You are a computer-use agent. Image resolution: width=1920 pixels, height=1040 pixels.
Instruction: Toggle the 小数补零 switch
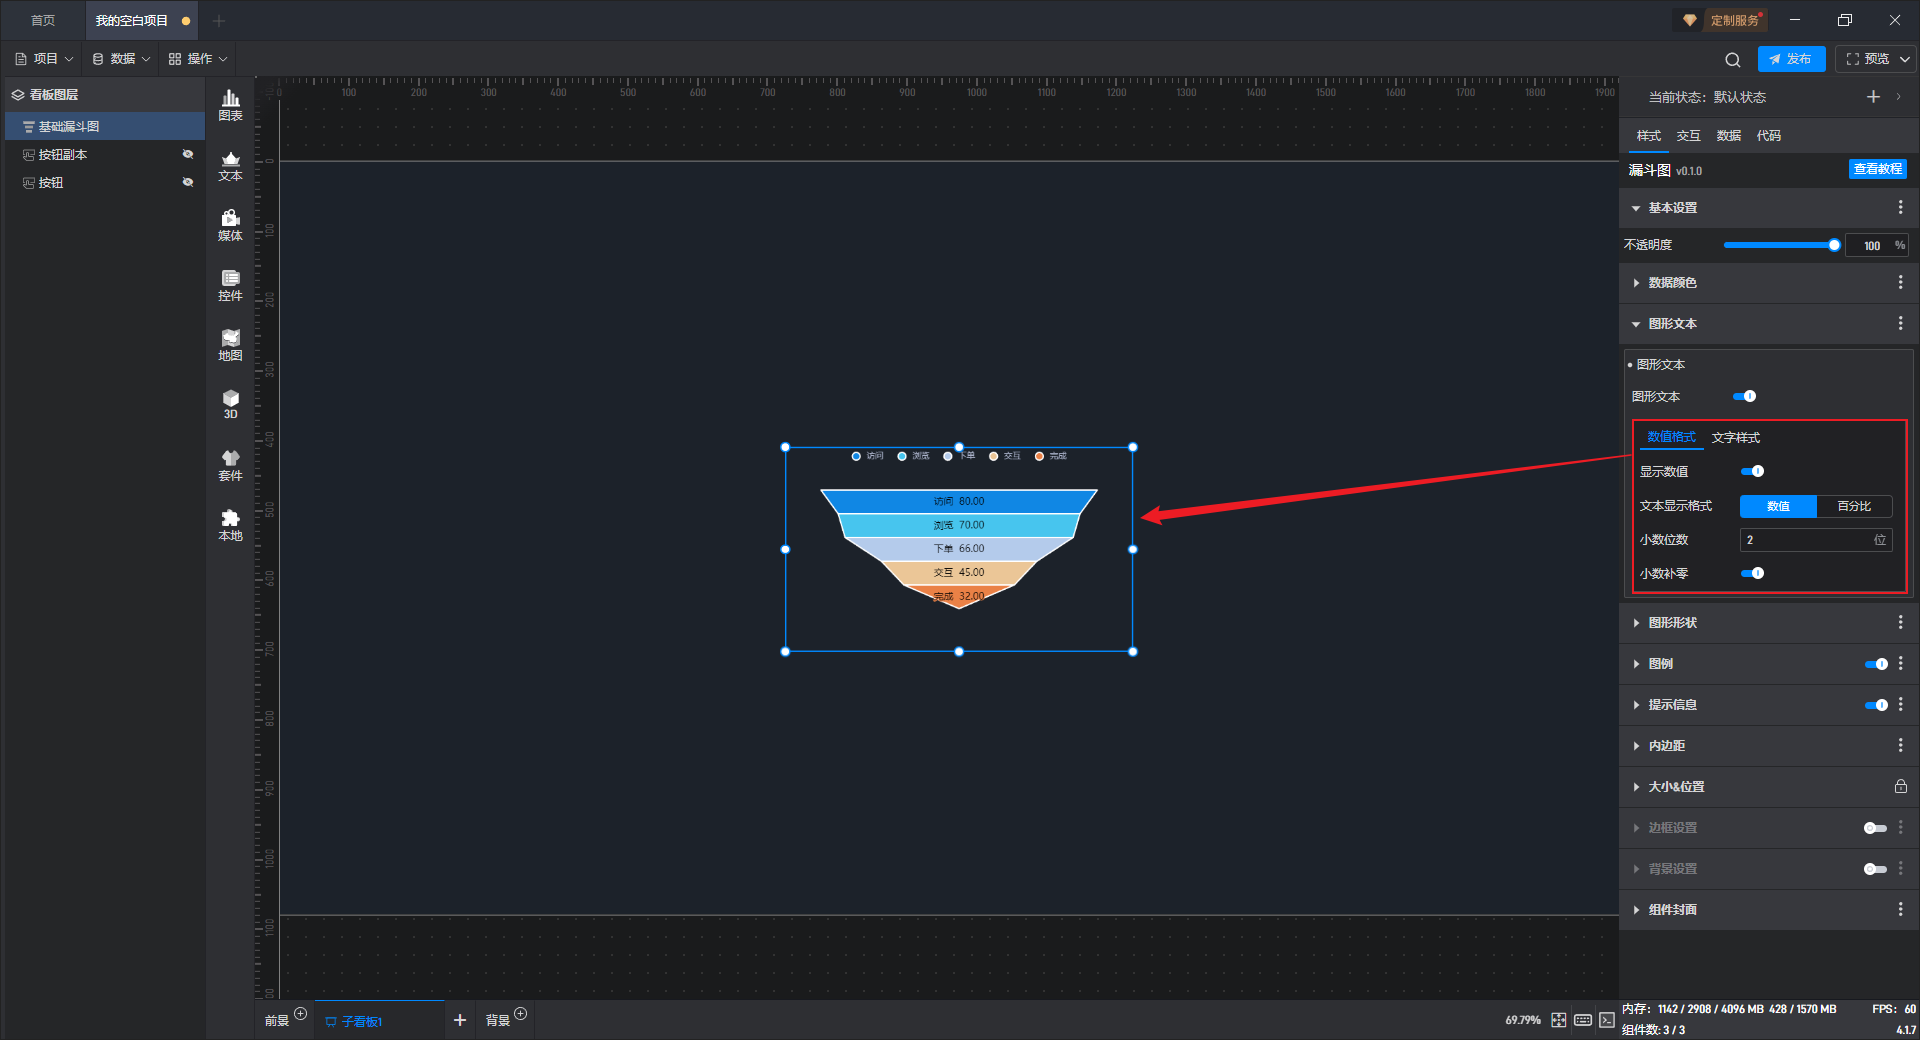pyautogui.click(x=1753, y=574)
